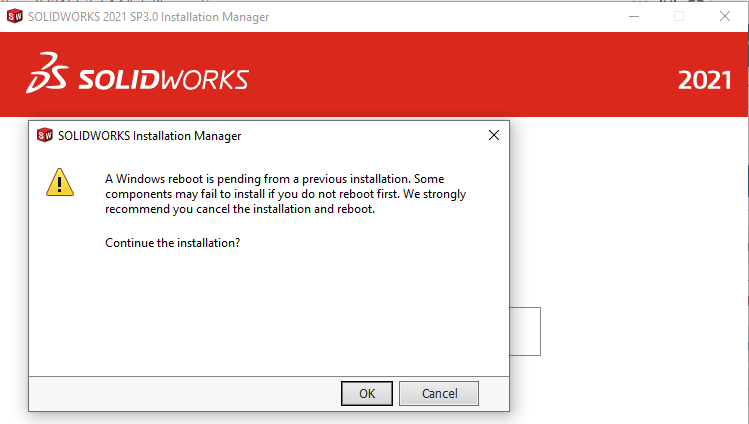Click the SW icon in the dialog title bar
This screenshot has height=424, width=749.
pyautogui.click(x=44, y=135)
